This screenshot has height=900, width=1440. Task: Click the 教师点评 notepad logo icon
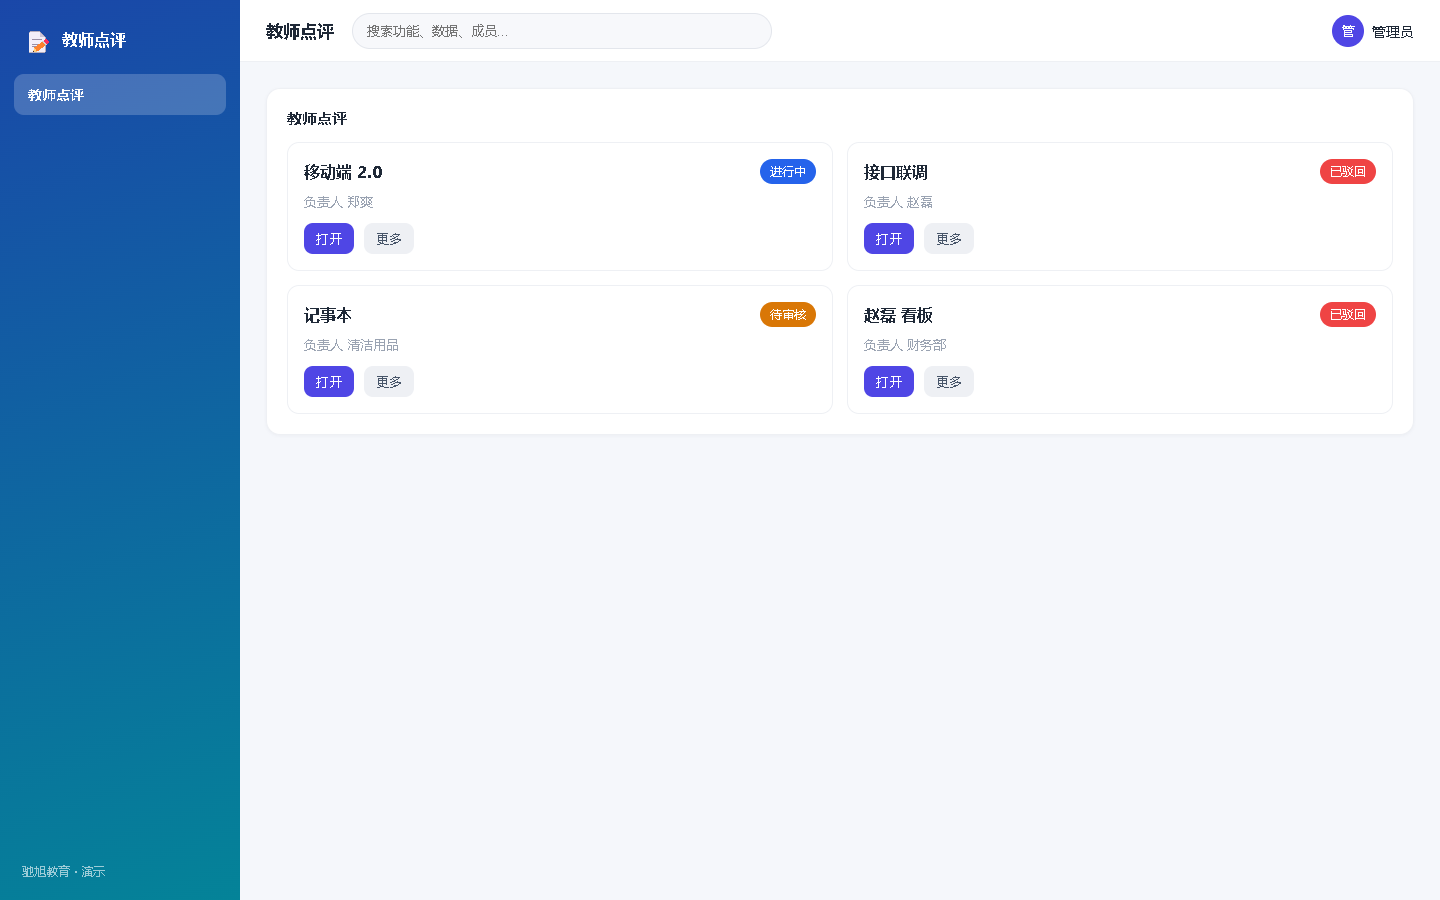click(38, 41)
